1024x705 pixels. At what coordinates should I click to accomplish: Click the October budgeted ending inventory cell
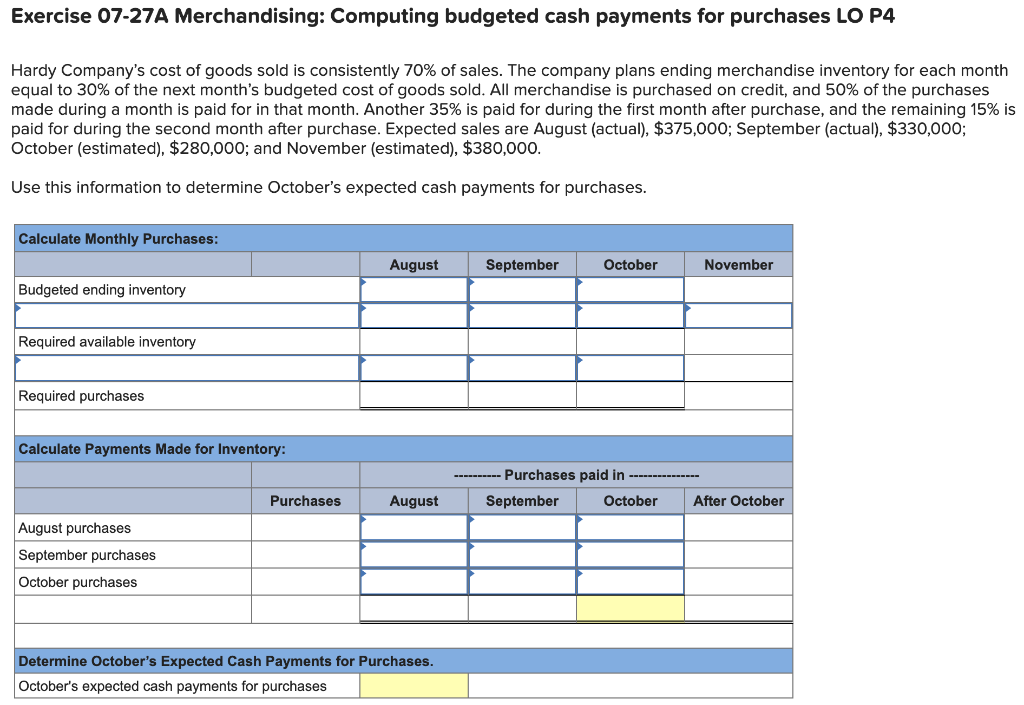click(x=629, y=289)
